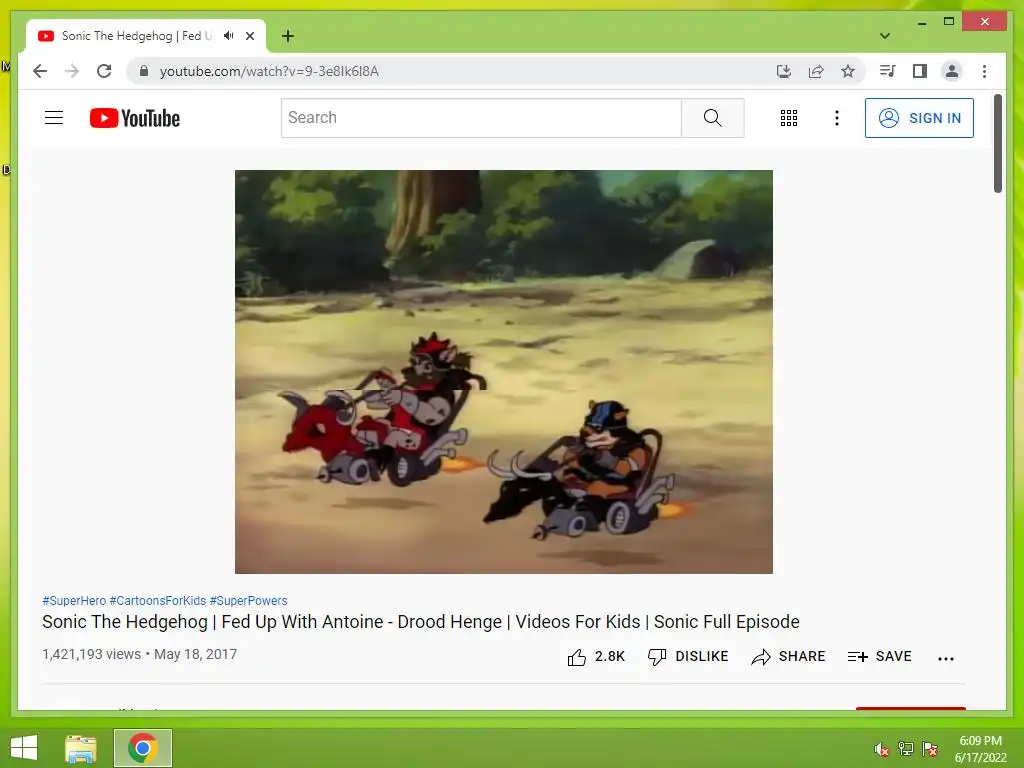Click the address bar URL
The image size is (1024, 768).
click(x=269, y=71)
